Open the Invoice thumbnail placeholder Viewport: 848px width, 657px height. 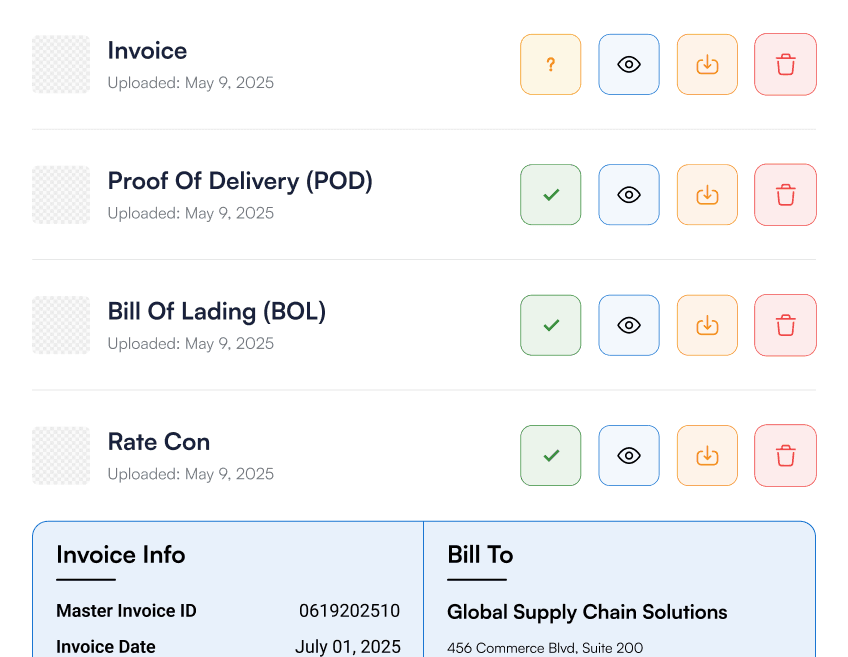[61, 64]
